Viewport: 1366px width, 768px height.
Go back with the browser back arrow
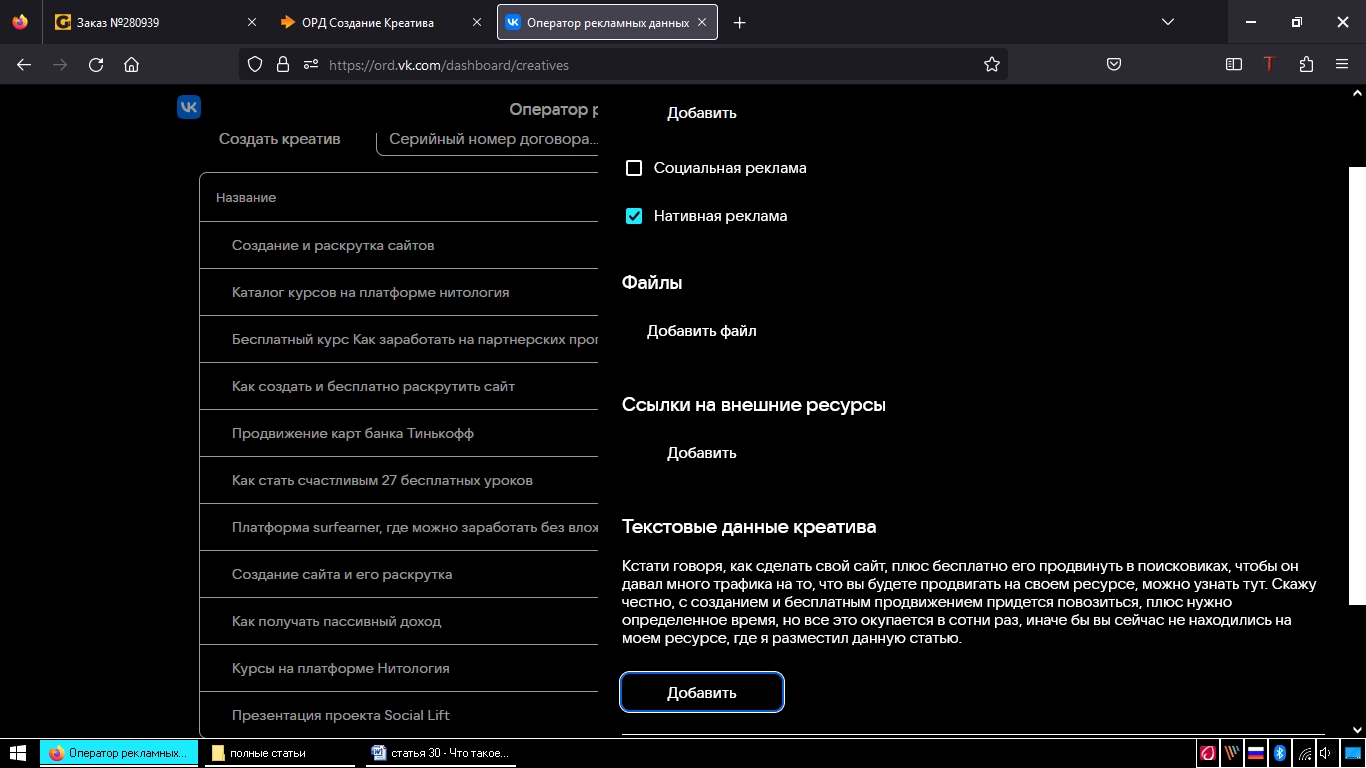(24, 65)
